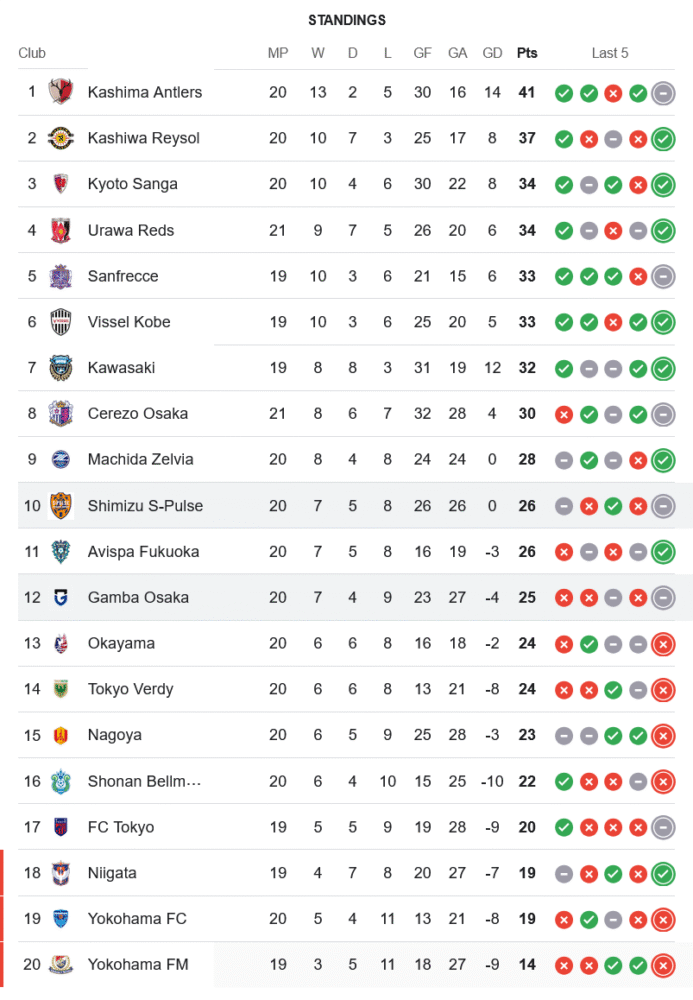Click Kashiwa Reysol's latest win result icon
This screenshot has width=693, height=1000.
[662, 139]
